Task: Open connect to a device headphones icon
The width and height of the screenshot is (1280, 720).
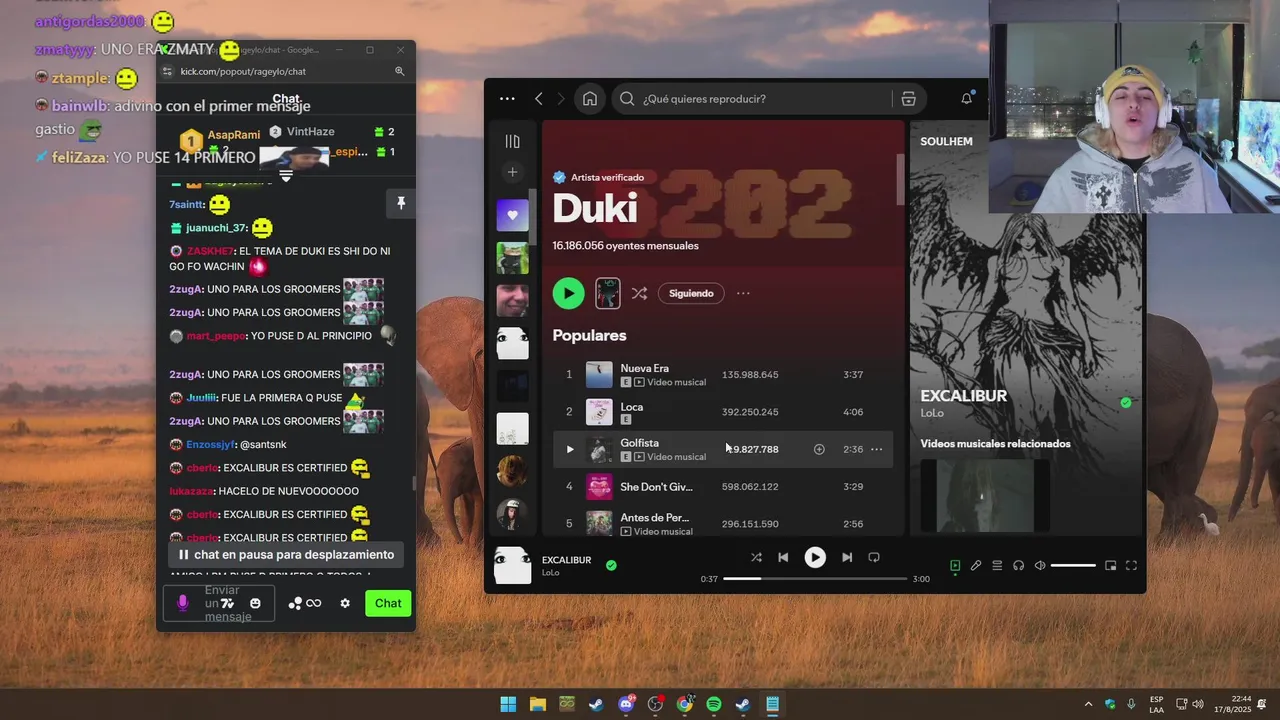Action: click(1018, 566)
